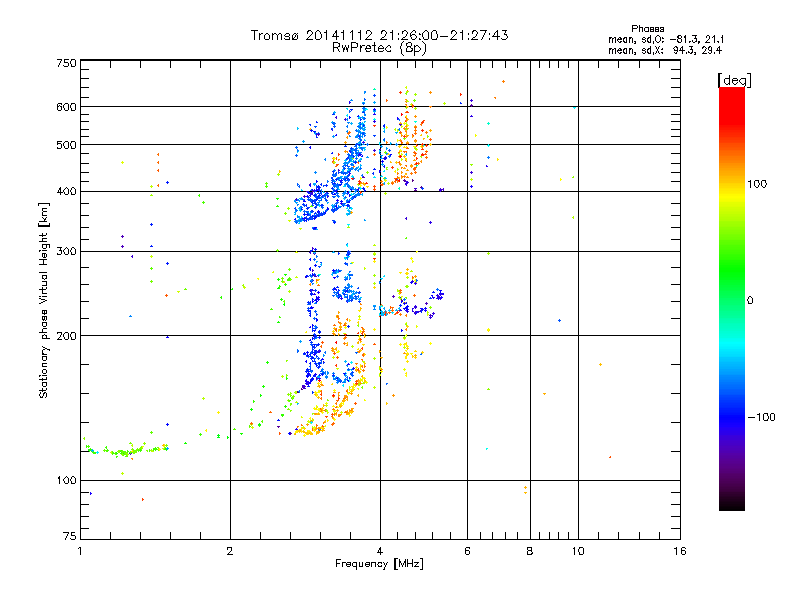The image size is (800, 600).
Task: Click the x-axis '4' frequency label
Action: [x=380, y=551]
